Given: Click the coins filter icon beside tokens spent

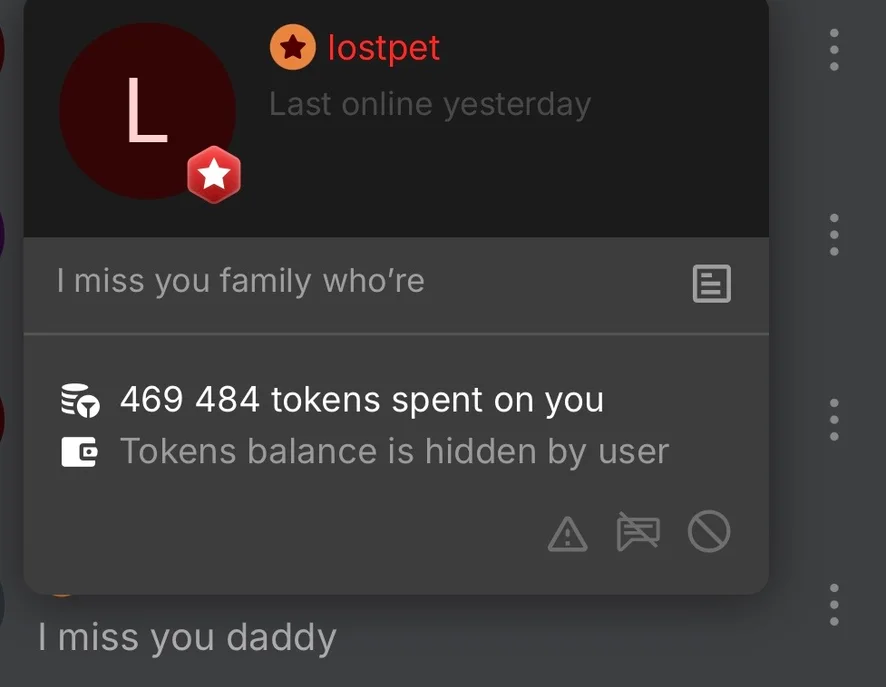Looking at the screenshot, I should click(80, 400).
